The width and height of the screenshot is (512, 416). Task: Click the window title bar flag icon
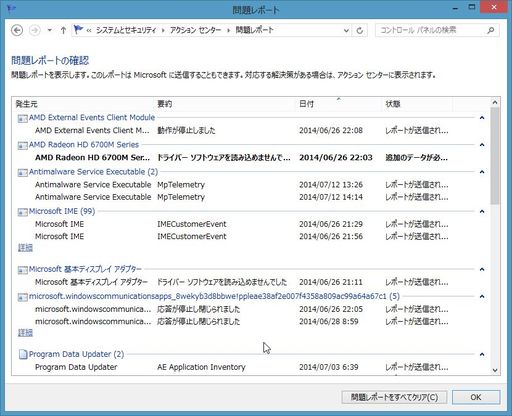pos(11,9)
